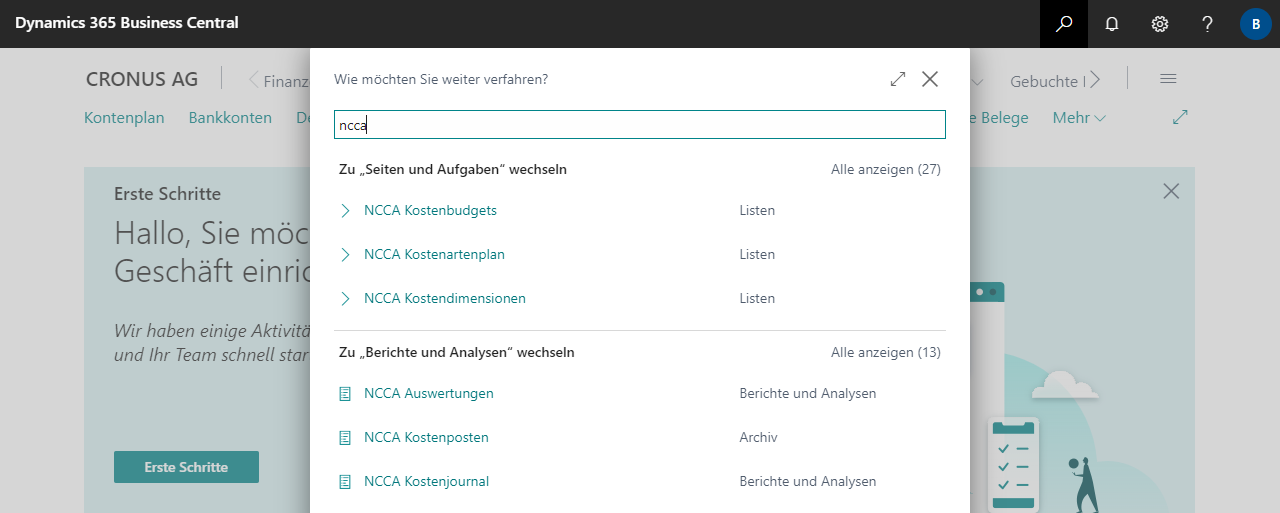Open NCCA Kostenposten archive entry
The image size is (1280, 513).
(x=426, y=437)
